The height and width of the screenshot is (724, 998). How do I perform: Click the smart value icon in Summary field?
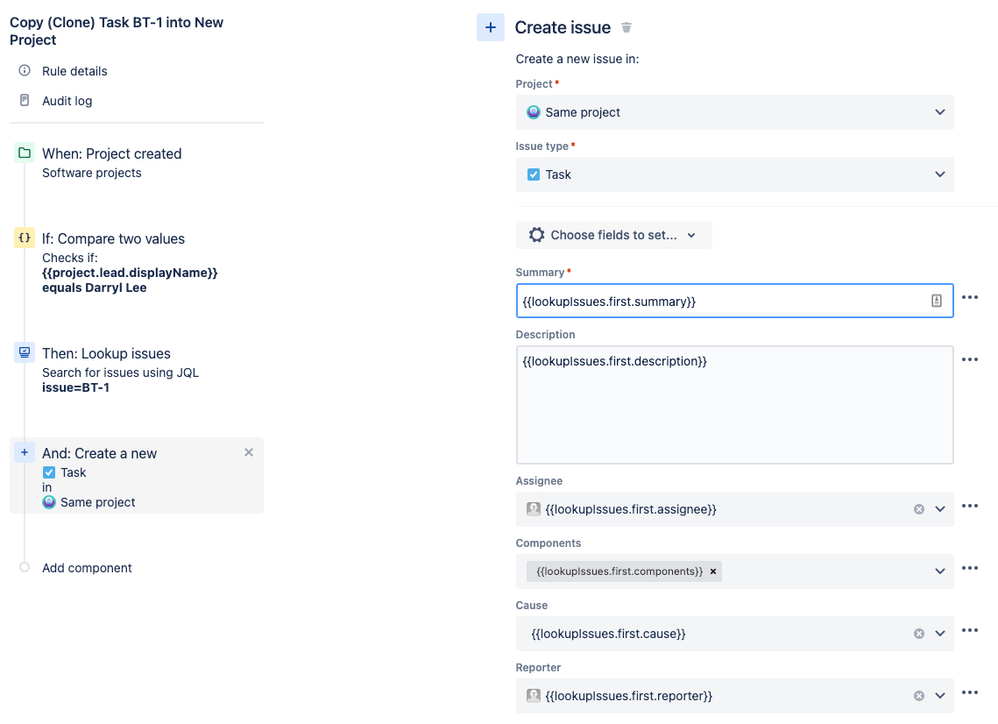point(936,300)
